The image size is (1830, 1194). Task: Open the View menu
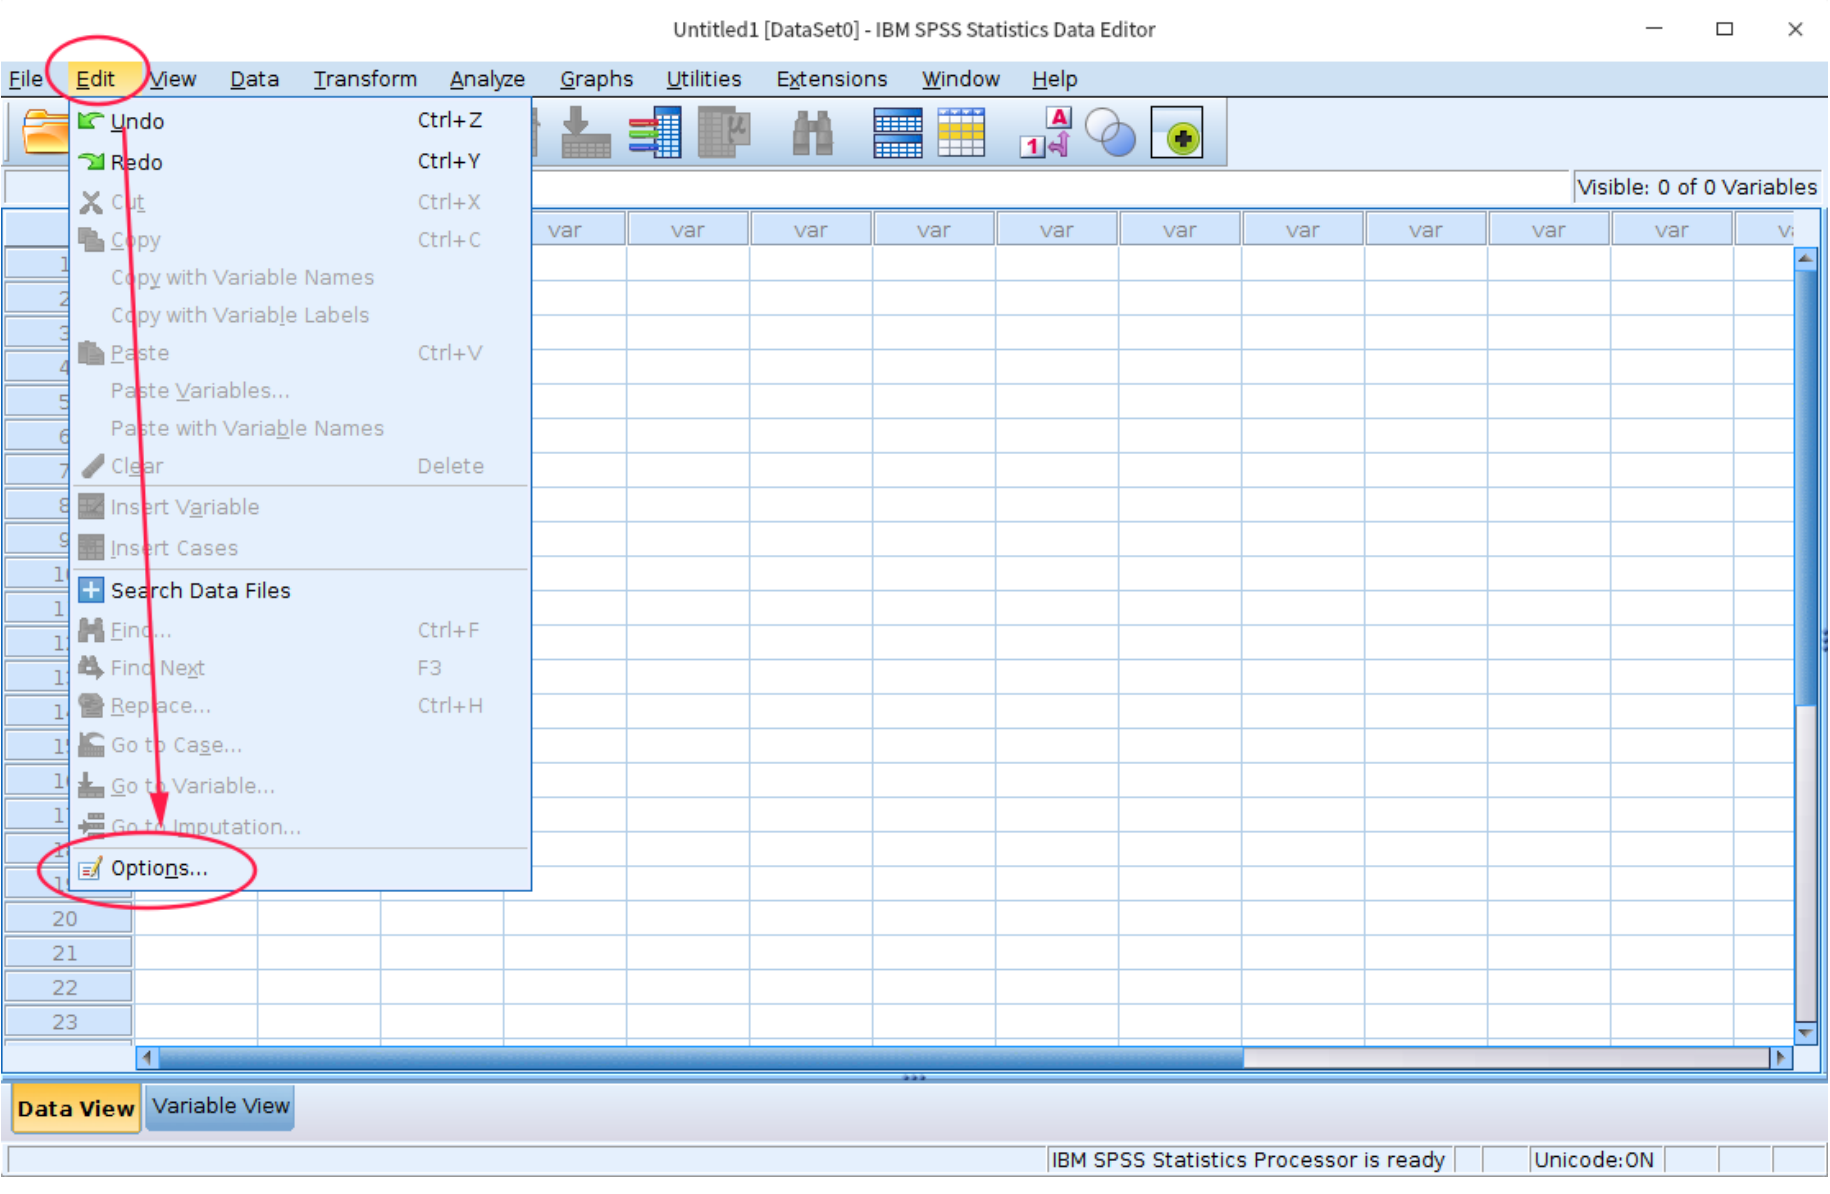click(173, 79)
